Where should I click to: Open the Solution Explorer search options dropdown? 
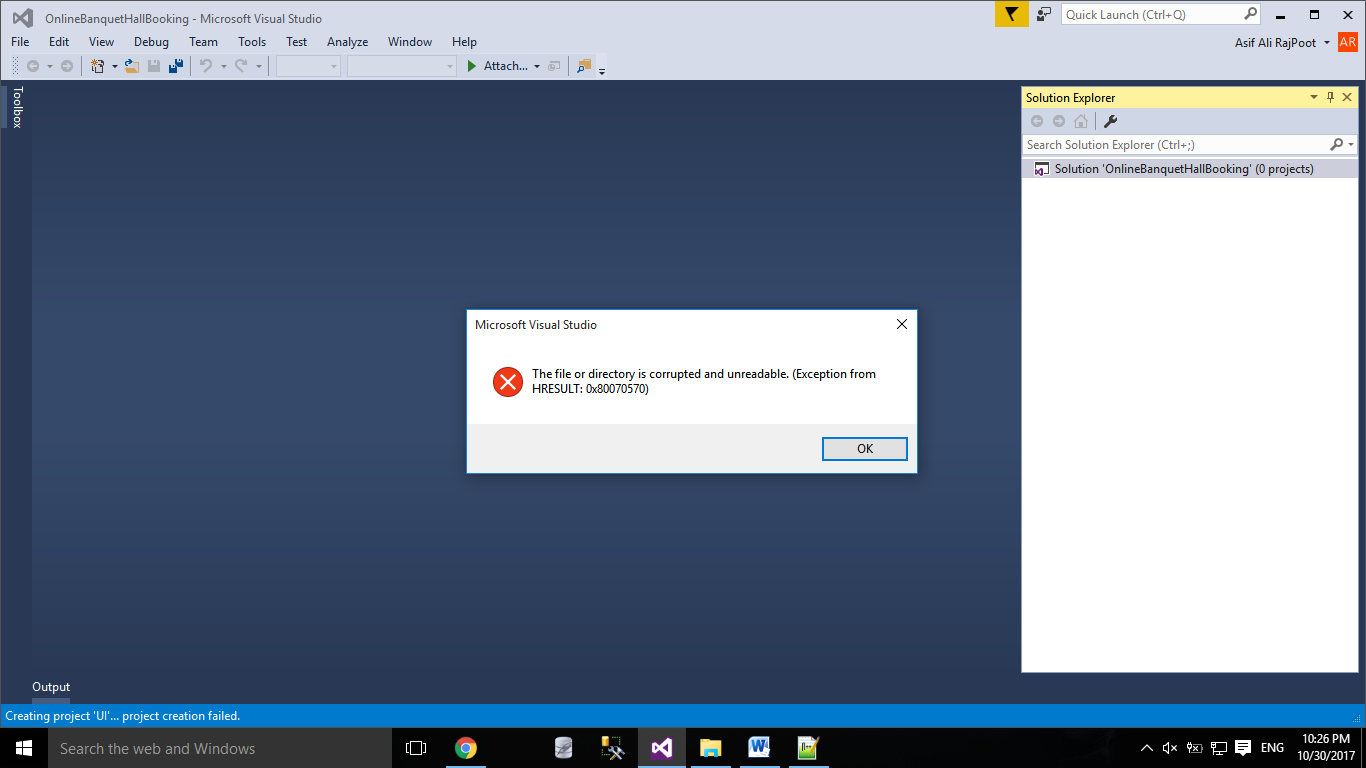pyautogui.click(x=1351, y=146)
